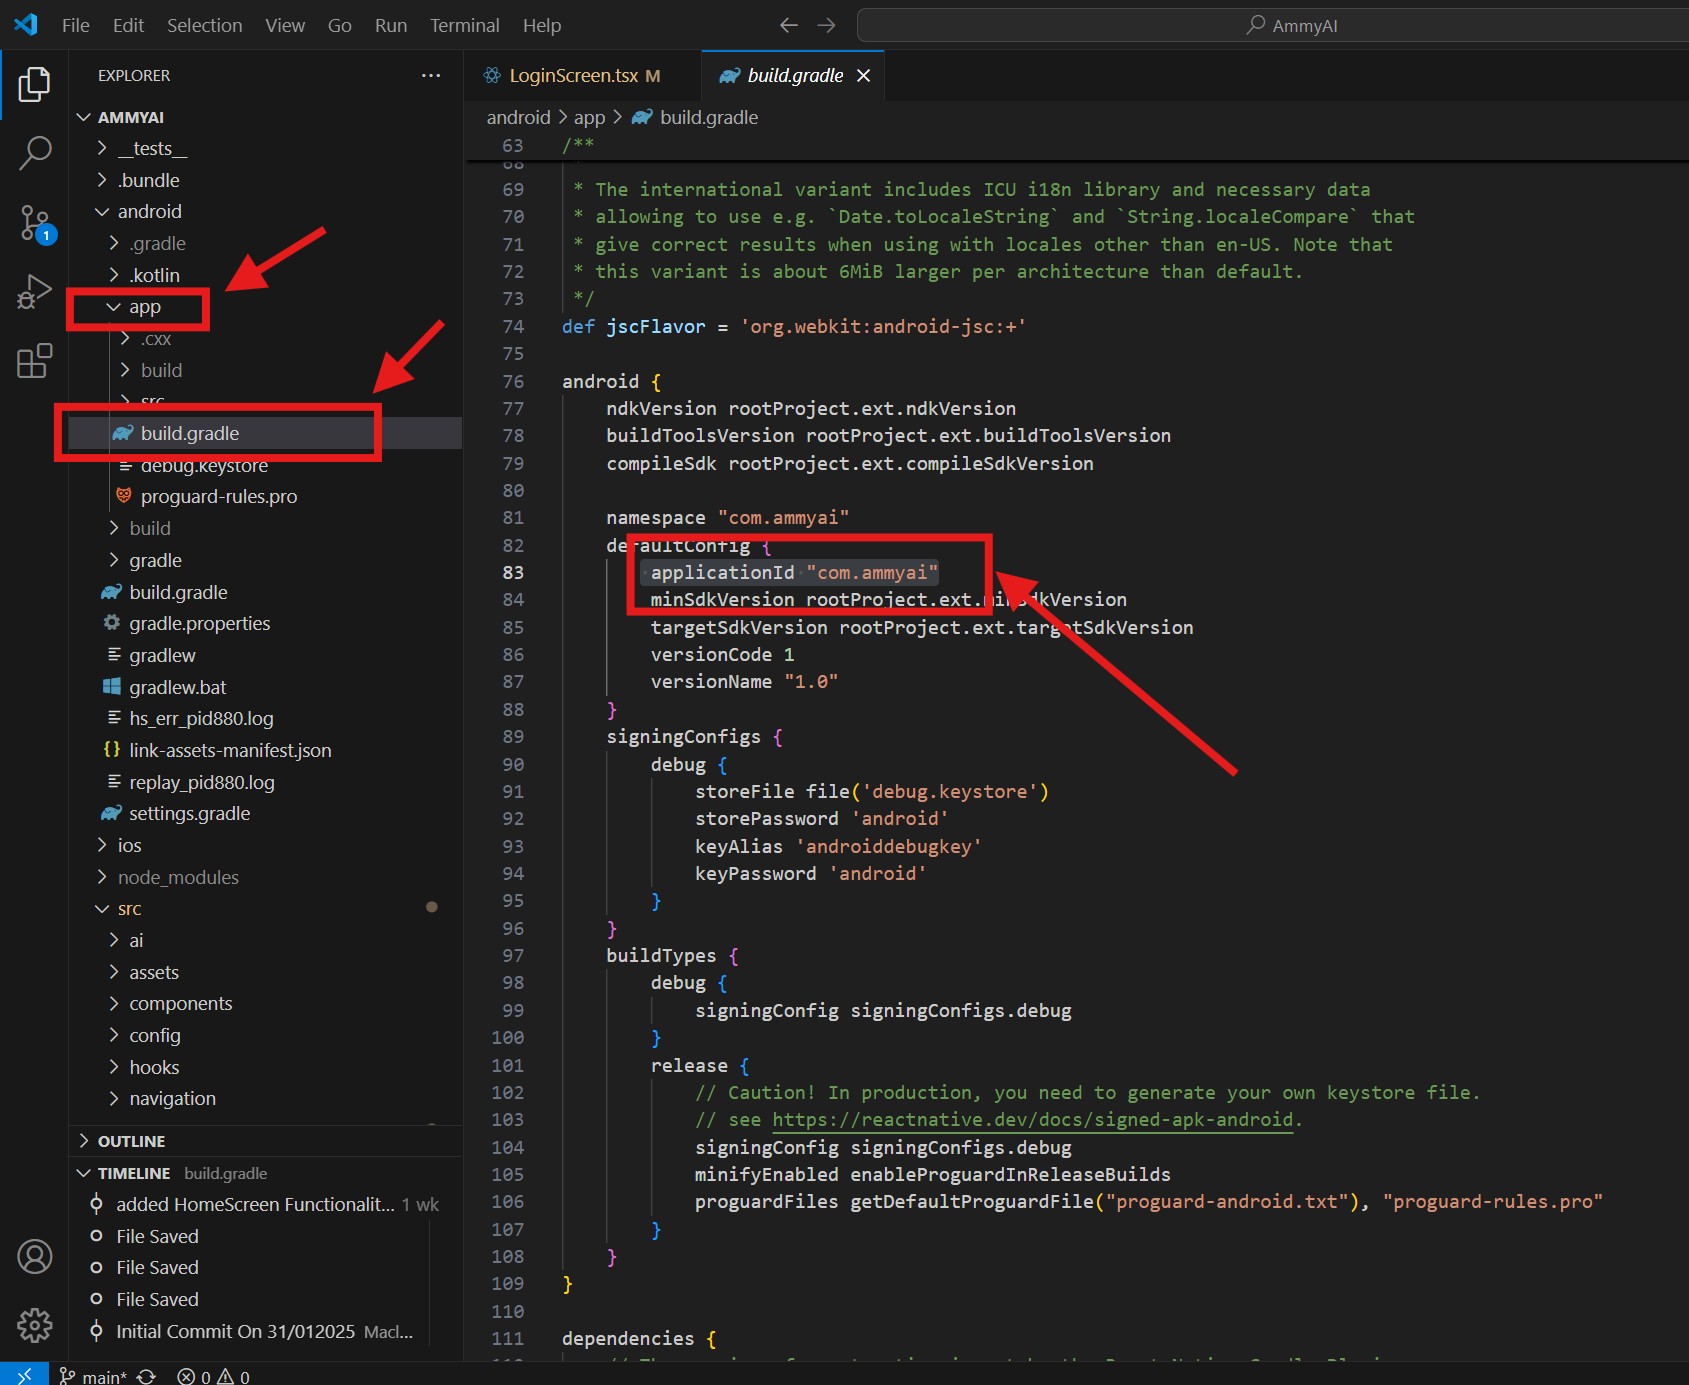Close the build.gradle tab
Viewport: 1689px width, 1385px height.
tap(864, 76)
